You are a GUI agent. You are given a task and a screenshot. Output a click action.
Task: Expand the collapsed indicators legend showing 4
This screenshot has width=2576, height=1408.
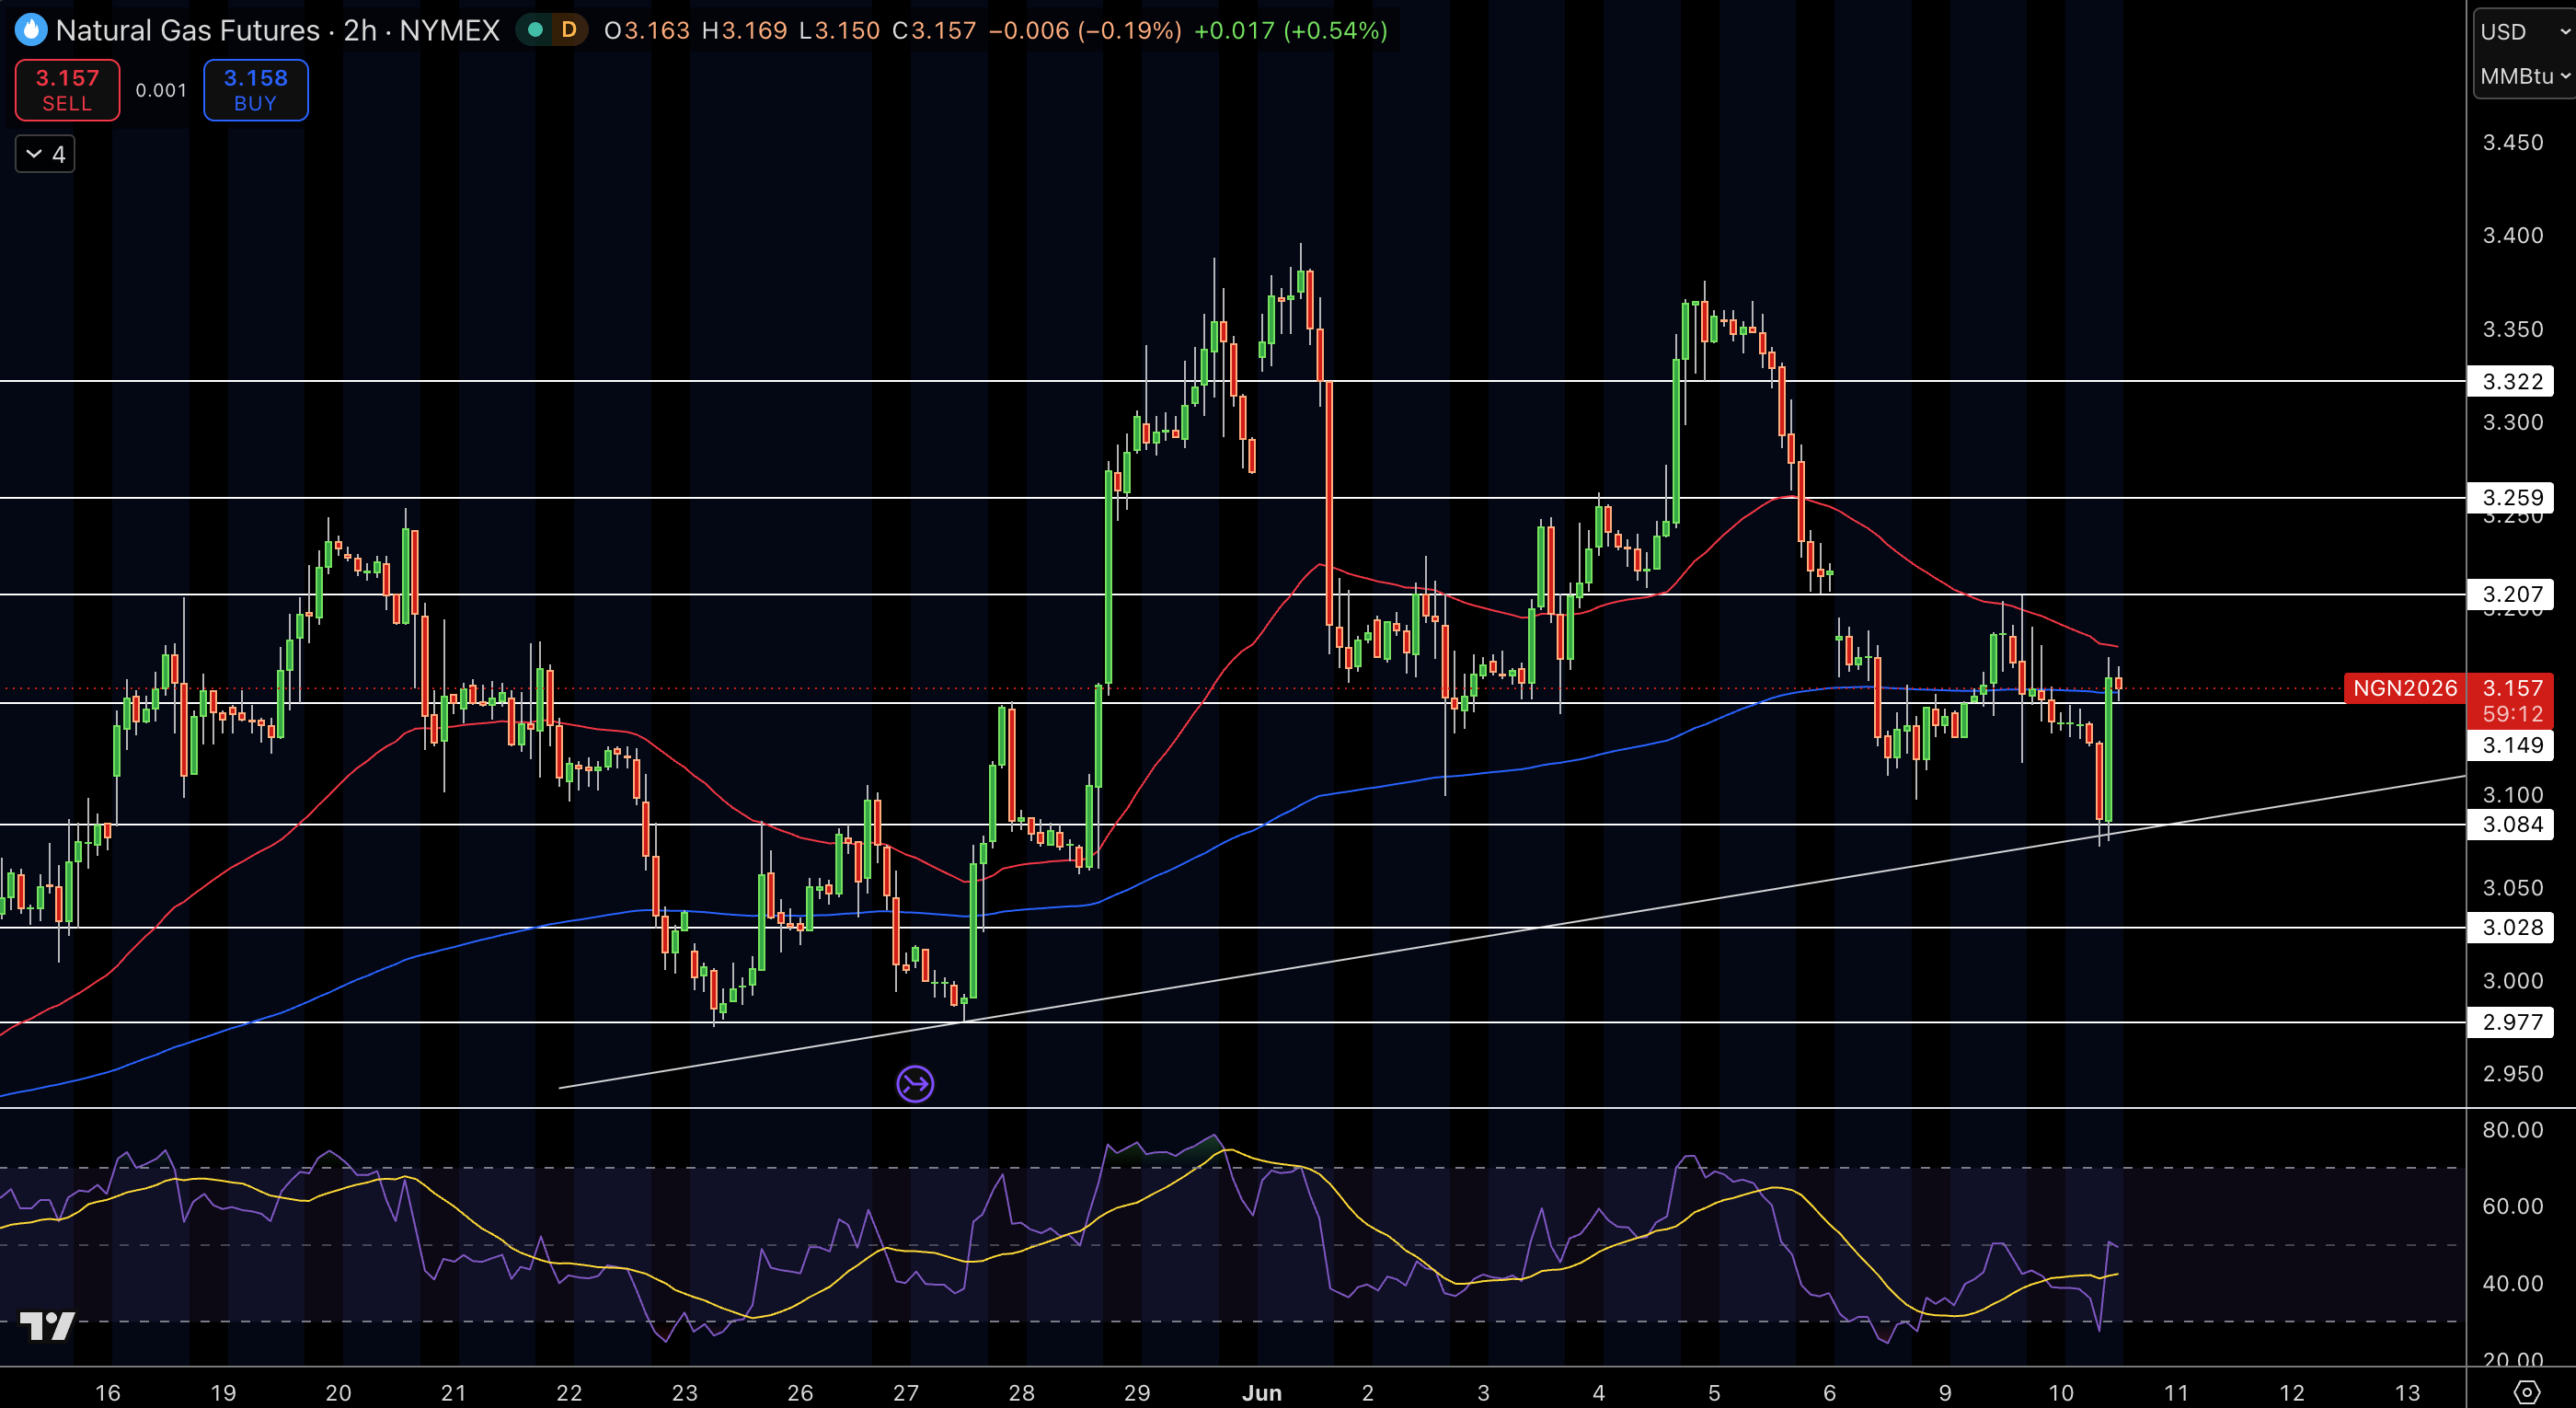[45, 154]
